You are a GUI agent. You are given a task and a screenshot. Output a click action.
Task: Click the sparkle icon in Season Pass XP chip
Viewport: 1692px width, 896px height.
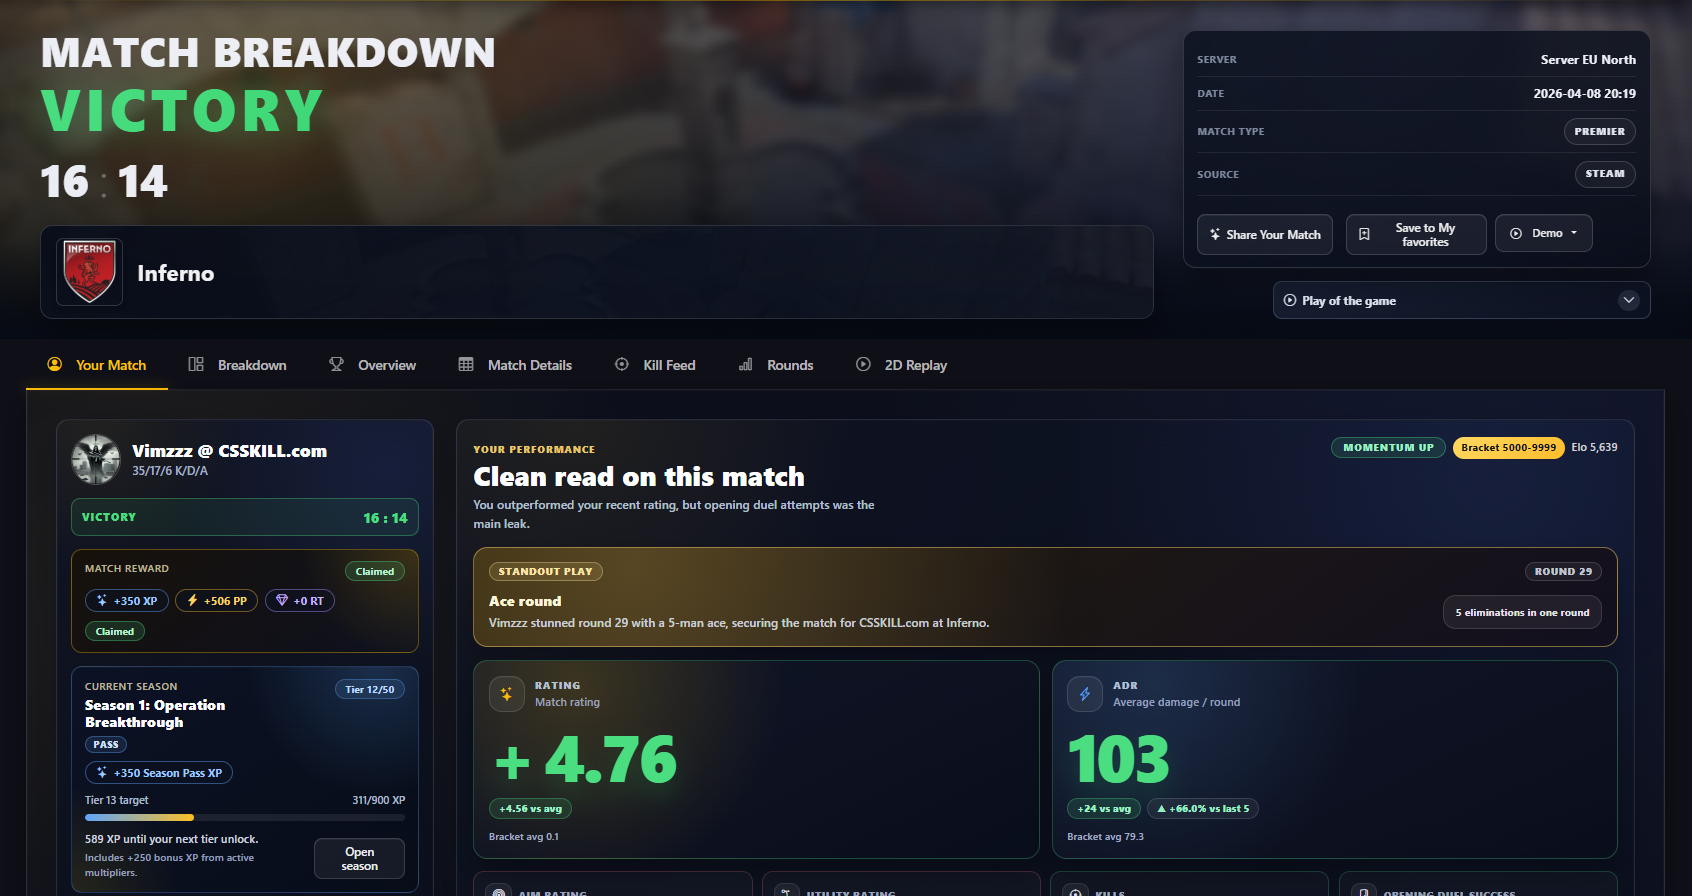[x=102, y=772]
